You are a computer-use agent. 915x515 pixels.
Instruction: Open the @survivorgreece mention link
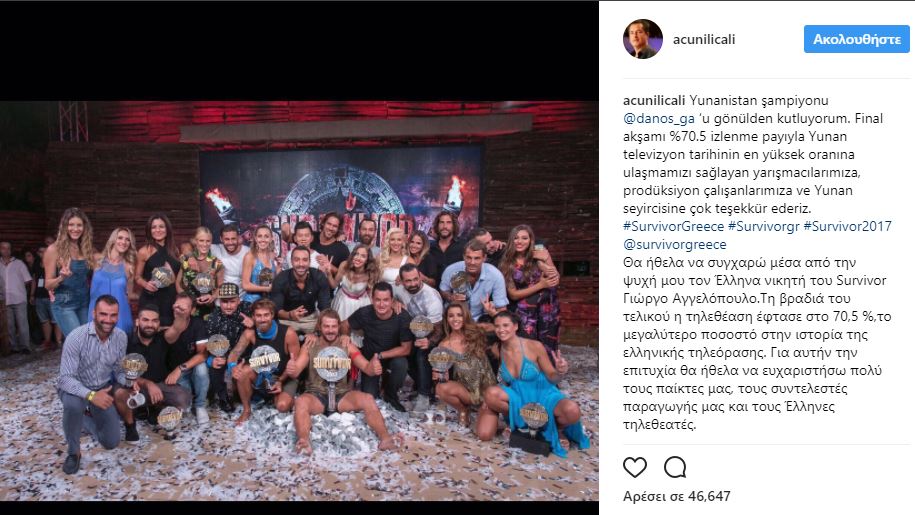[675, 244]
